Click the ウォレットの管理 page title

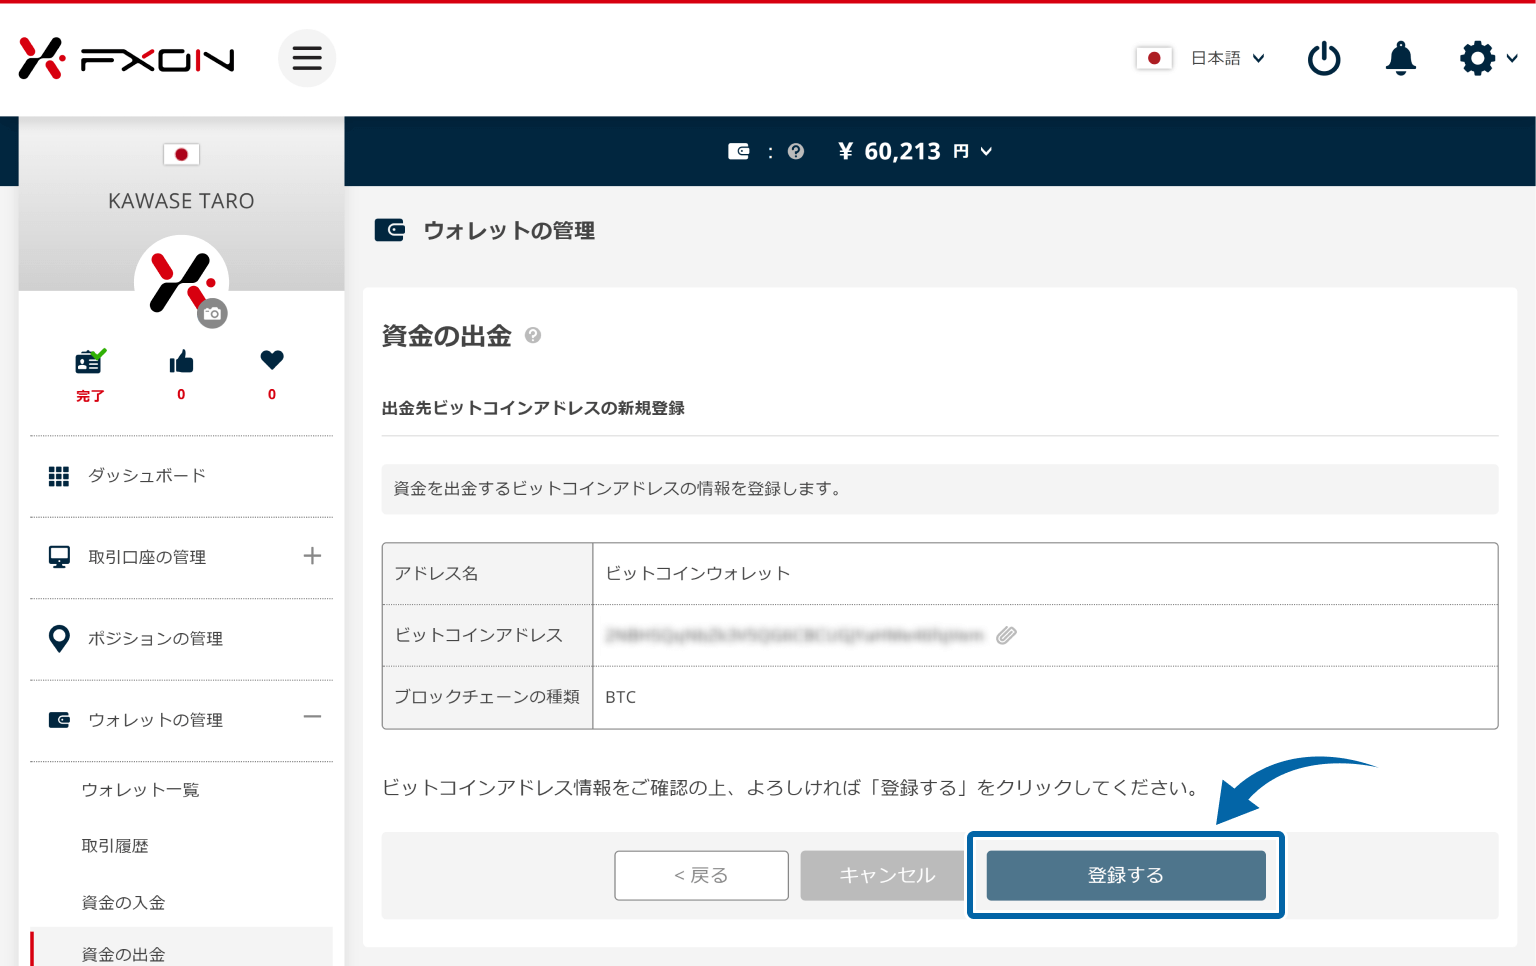click(x=509, y=231)
